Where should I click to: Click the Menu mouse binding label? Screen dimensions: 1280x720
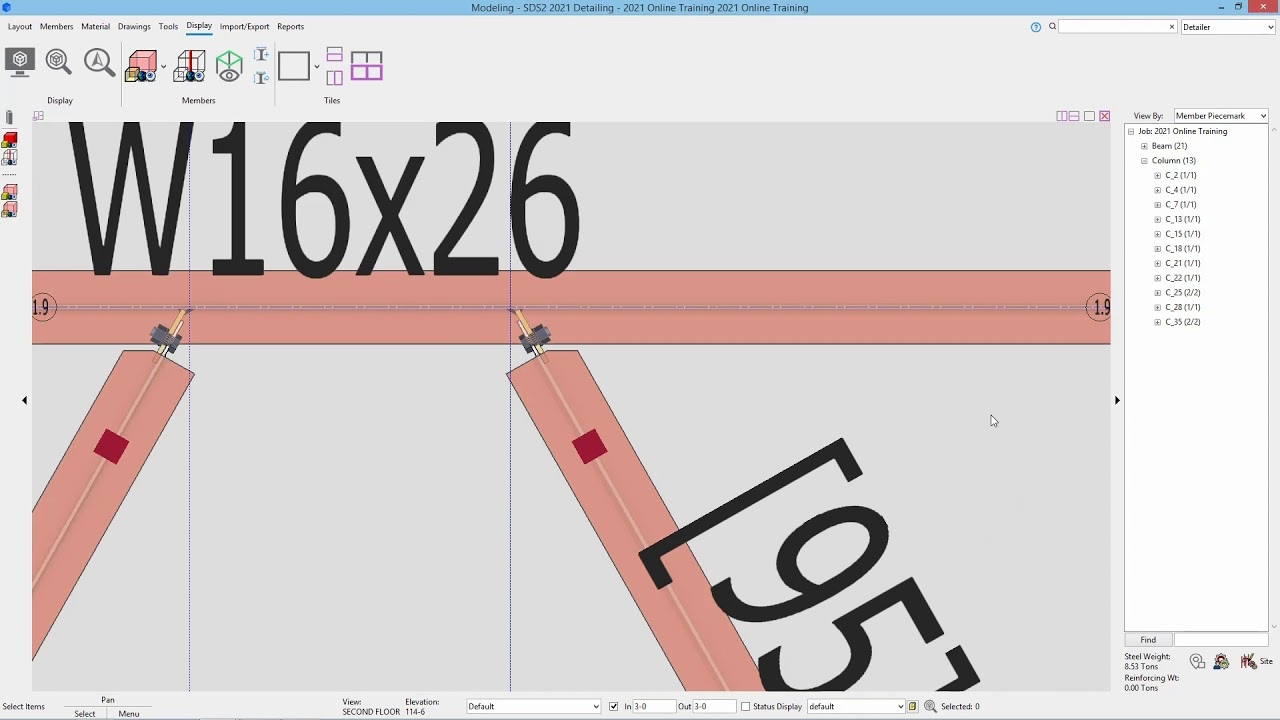point(129,714)
